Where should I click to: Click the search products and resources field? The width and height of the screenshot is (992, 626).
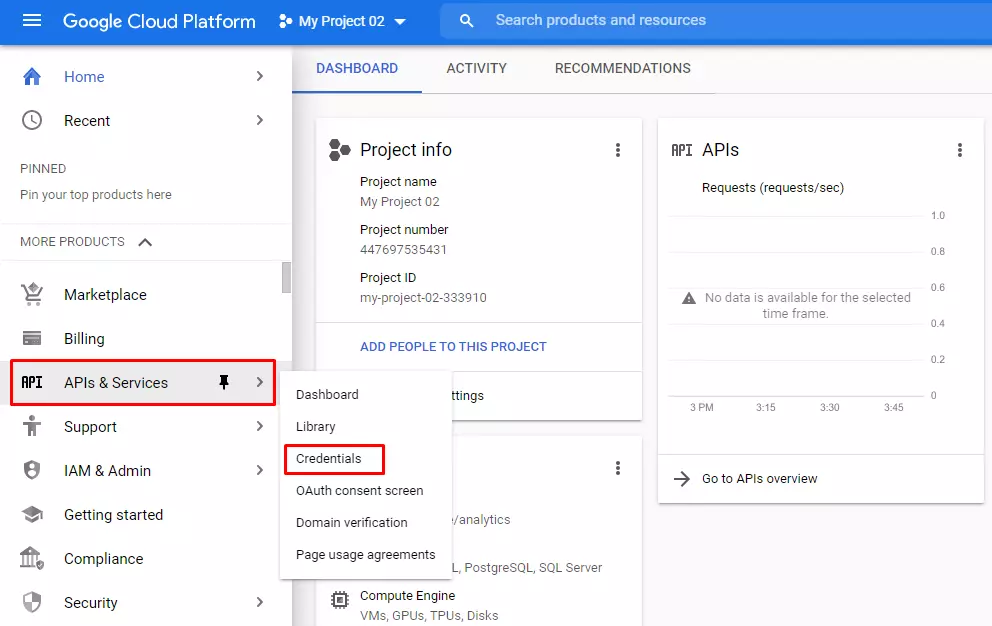click(x=716, y=21)
